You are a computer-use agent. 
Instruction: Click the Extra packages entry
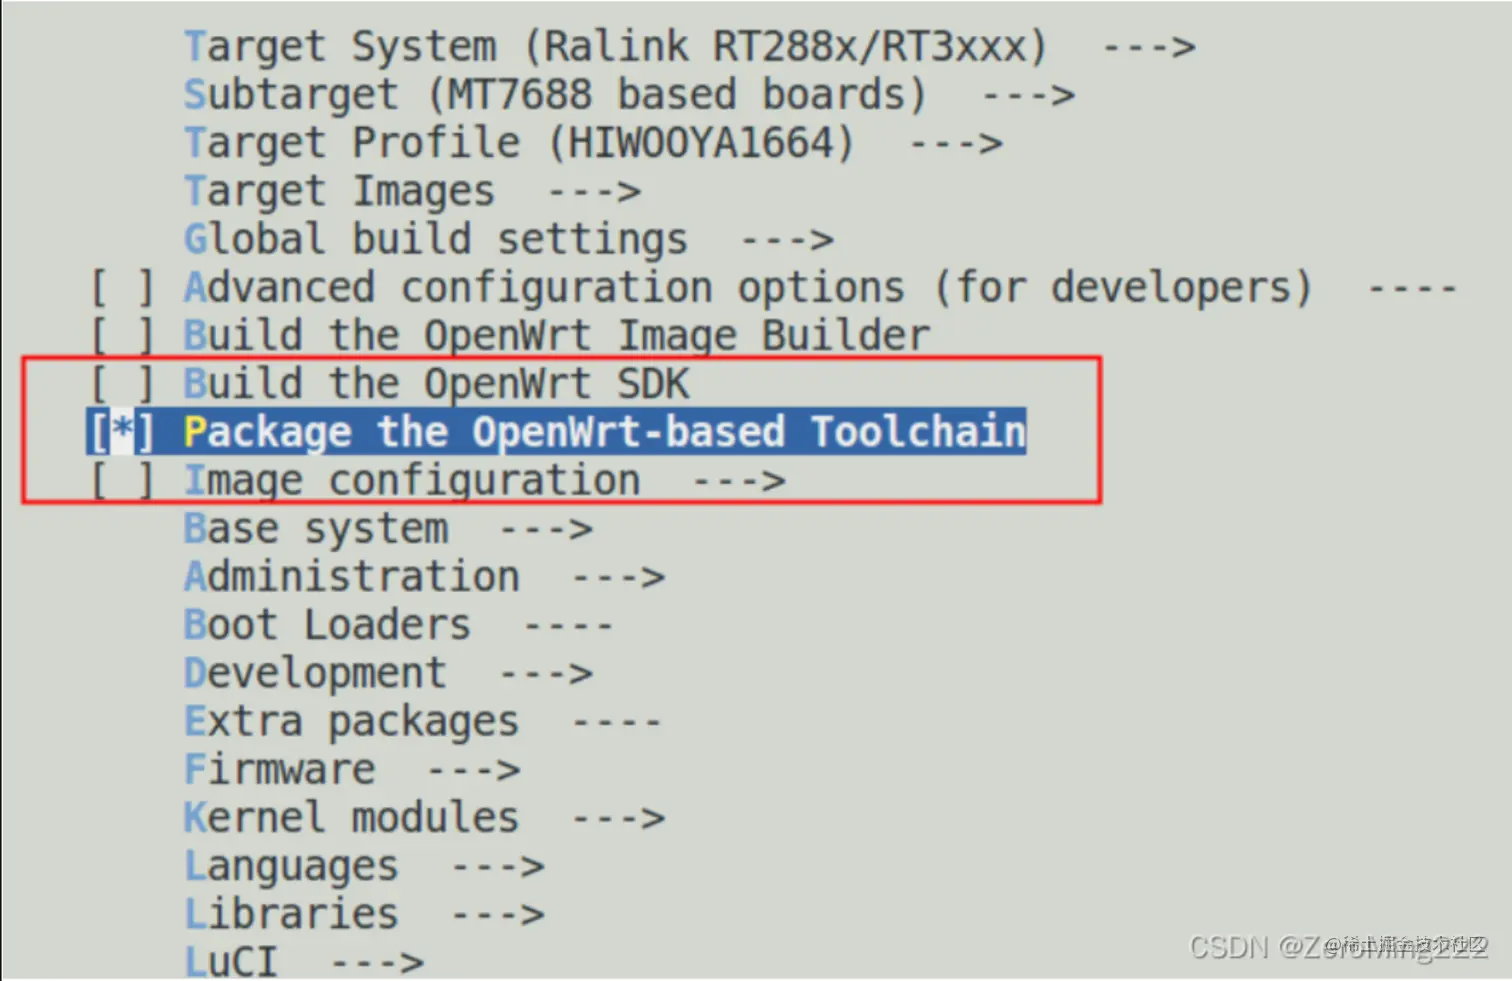click(352, 721)
